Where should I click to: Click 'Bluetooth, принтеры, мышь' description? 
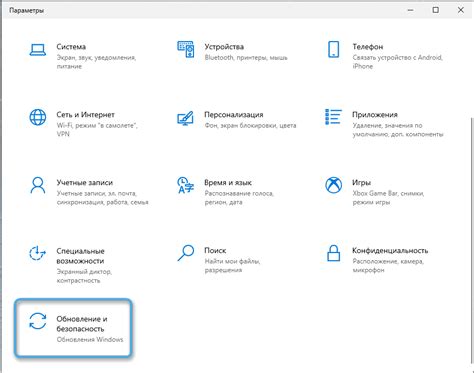(246, 58)
